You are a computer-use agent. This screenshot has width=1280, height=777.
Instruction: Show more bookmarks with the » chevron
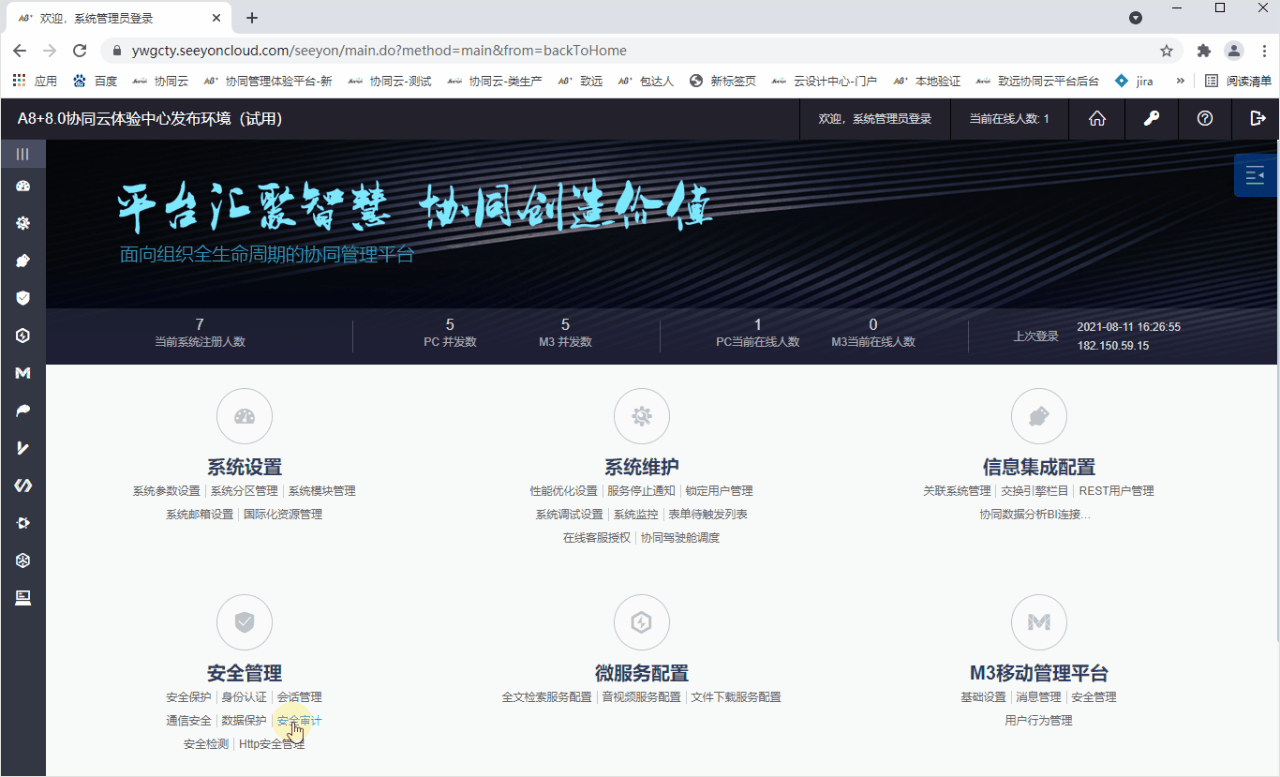point(1181,81)
